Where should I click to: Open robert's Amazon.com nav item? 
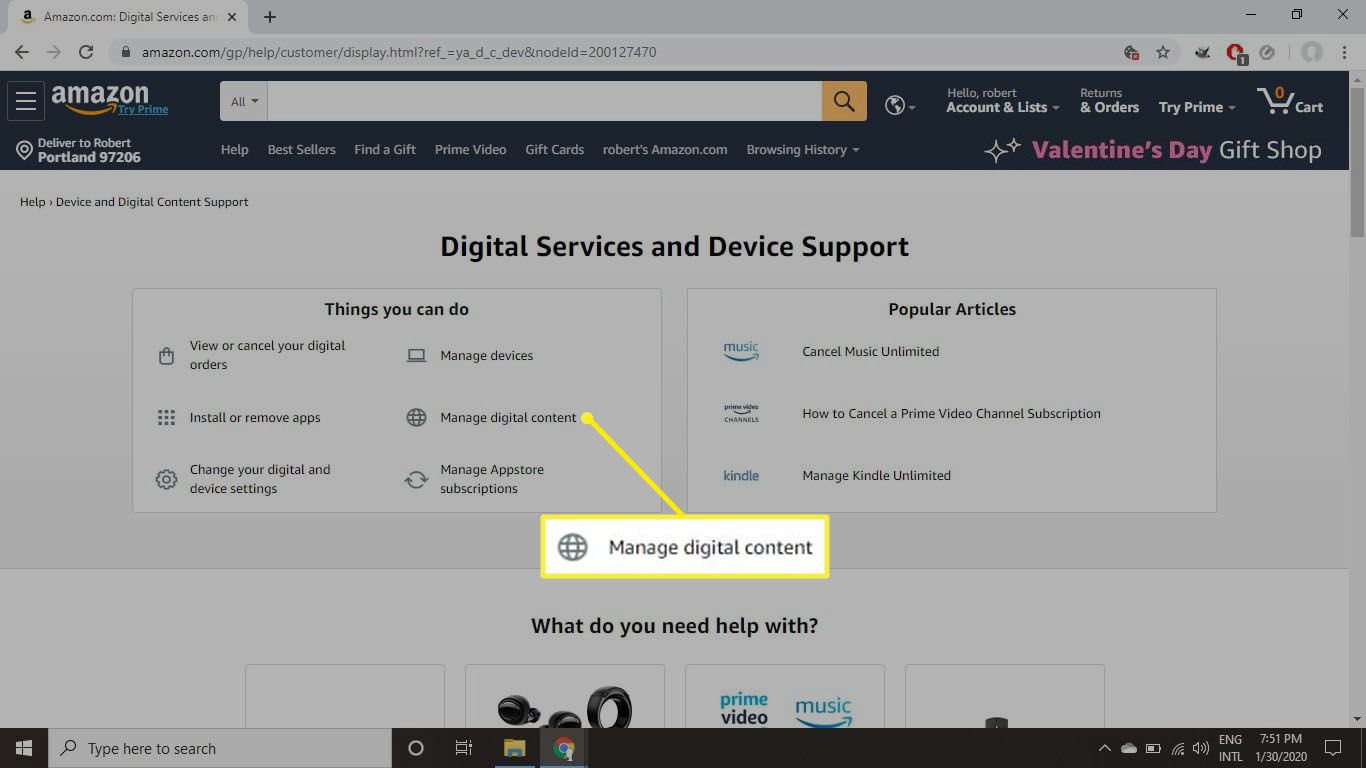(665, 150)
